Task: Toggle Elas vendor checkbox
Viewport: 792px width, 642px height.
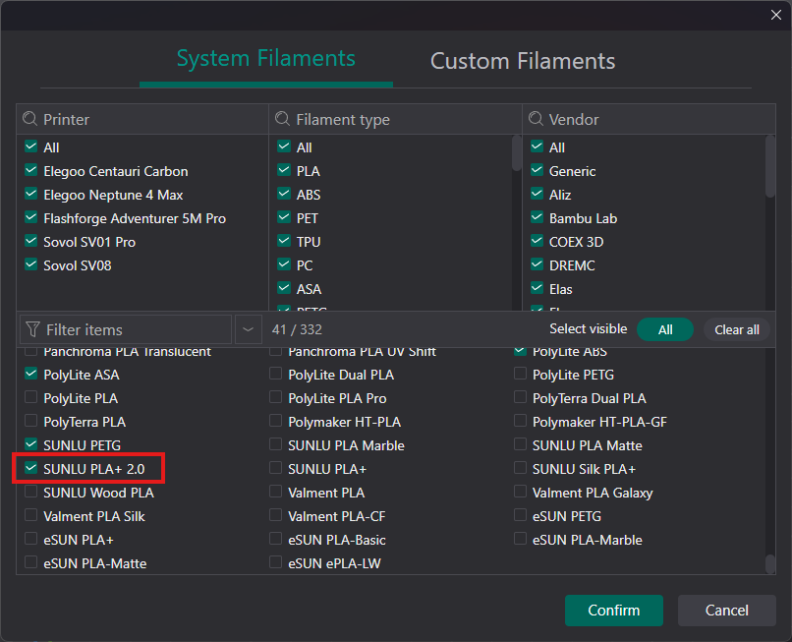Action: pyautogui.click(x=537, y=289)
